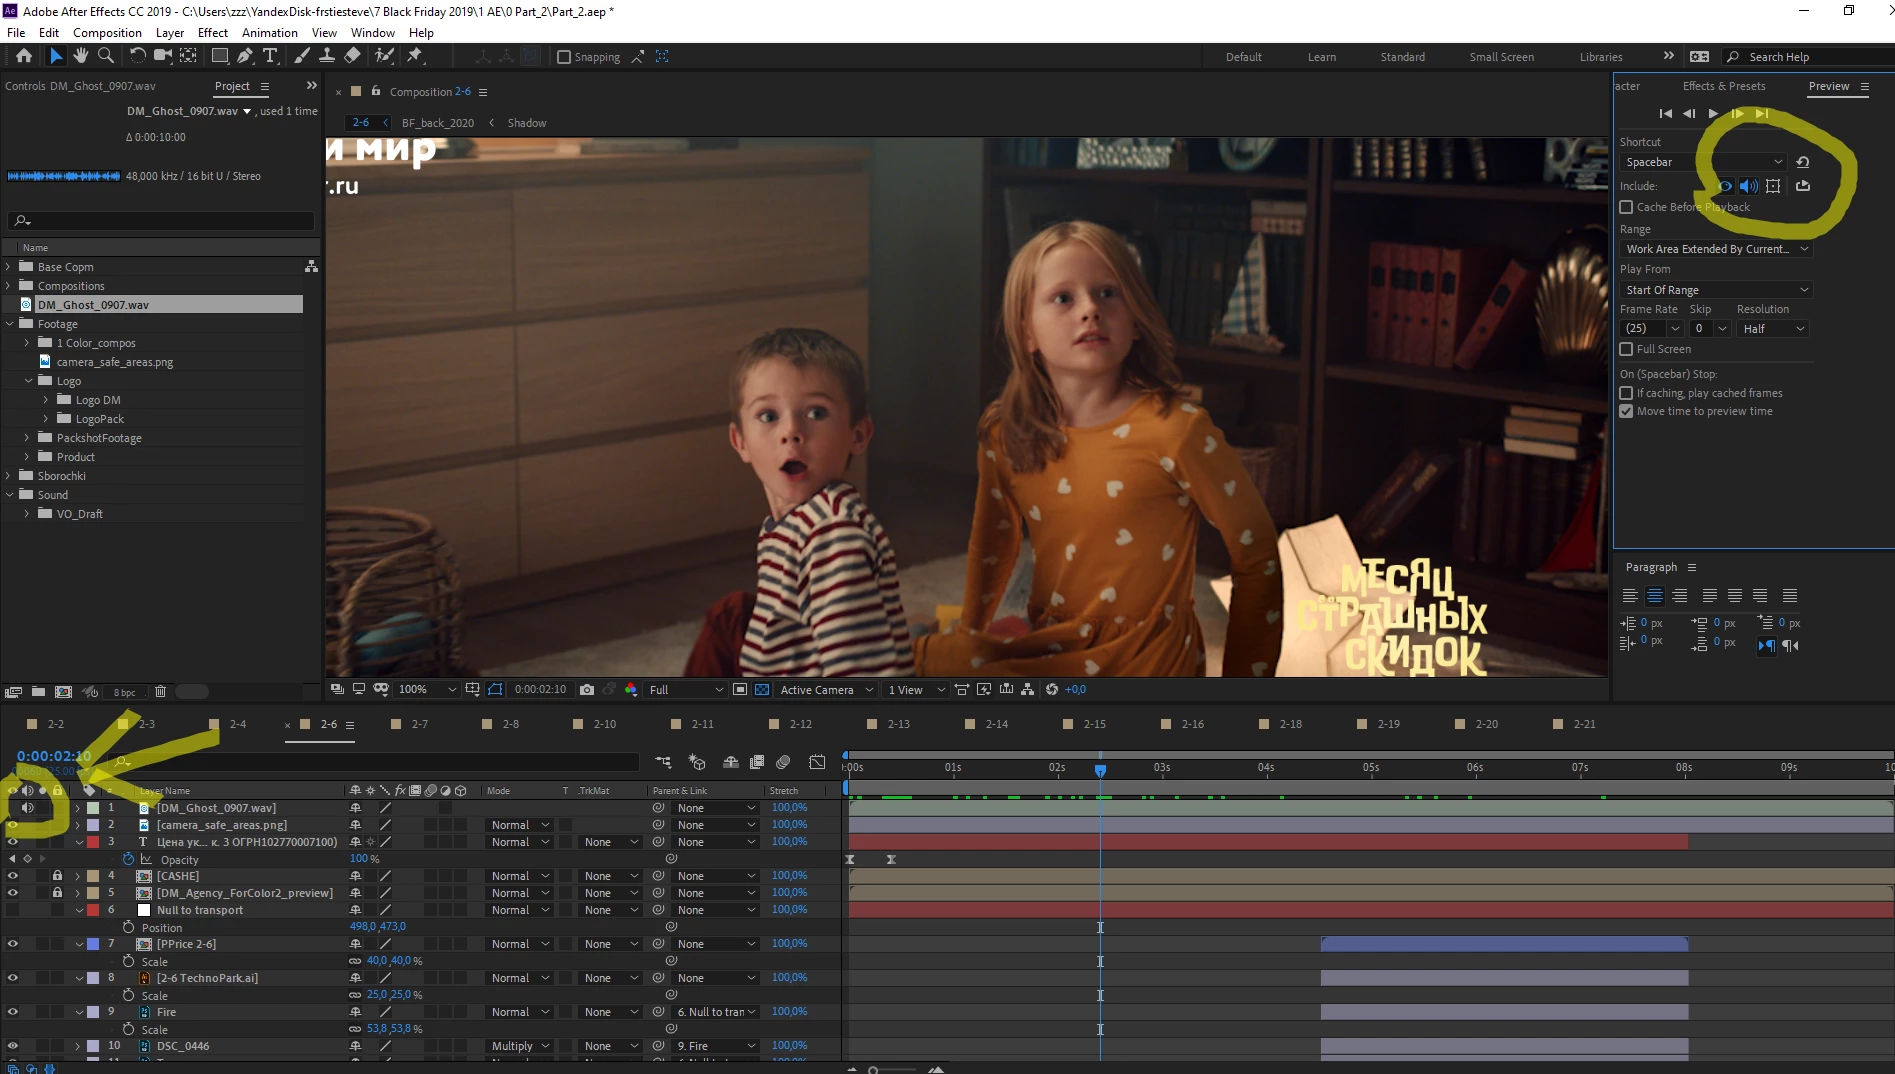Viewport: 1895px width, 1074px height.
Task: Toggle transparency grid in the viewer
Action: coord(762,689)
